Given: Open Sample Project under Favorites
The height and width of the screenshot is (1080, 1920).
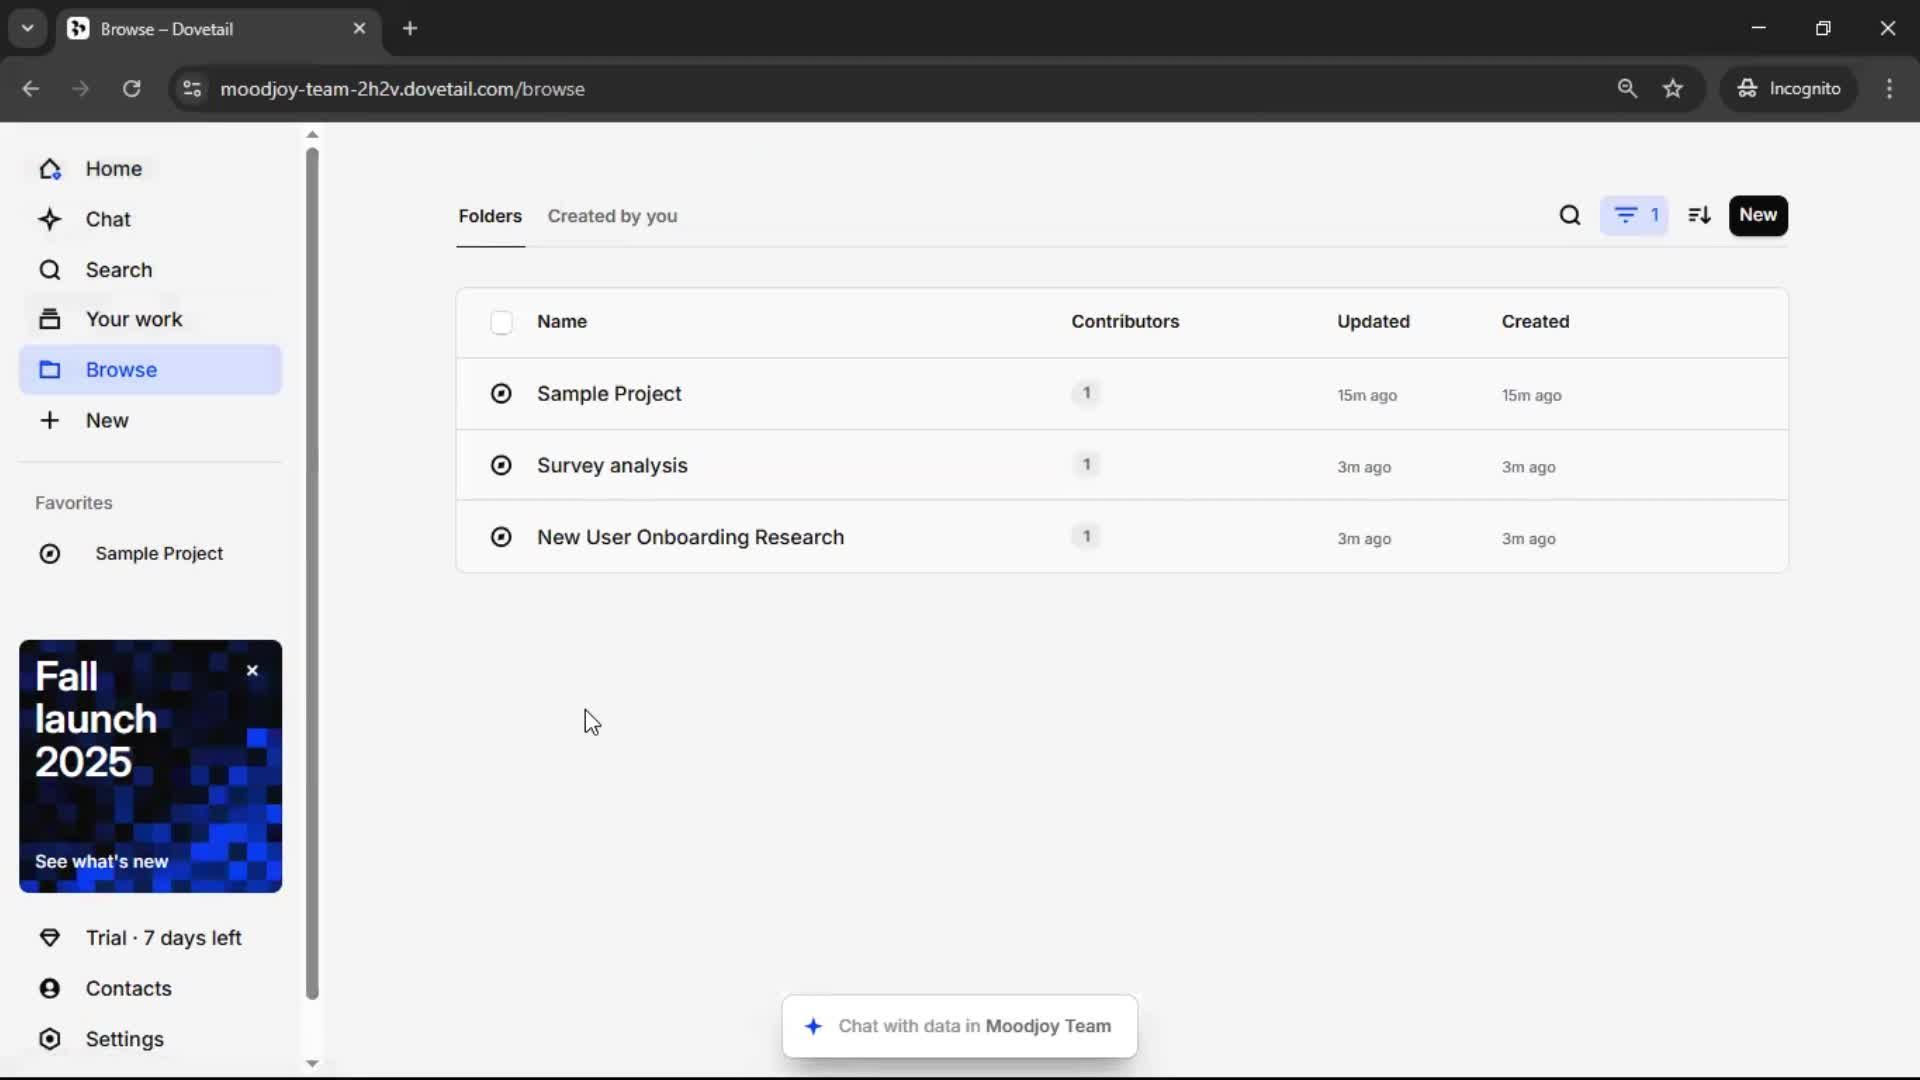Looking at the screenshot, I should tap(158, 553).
